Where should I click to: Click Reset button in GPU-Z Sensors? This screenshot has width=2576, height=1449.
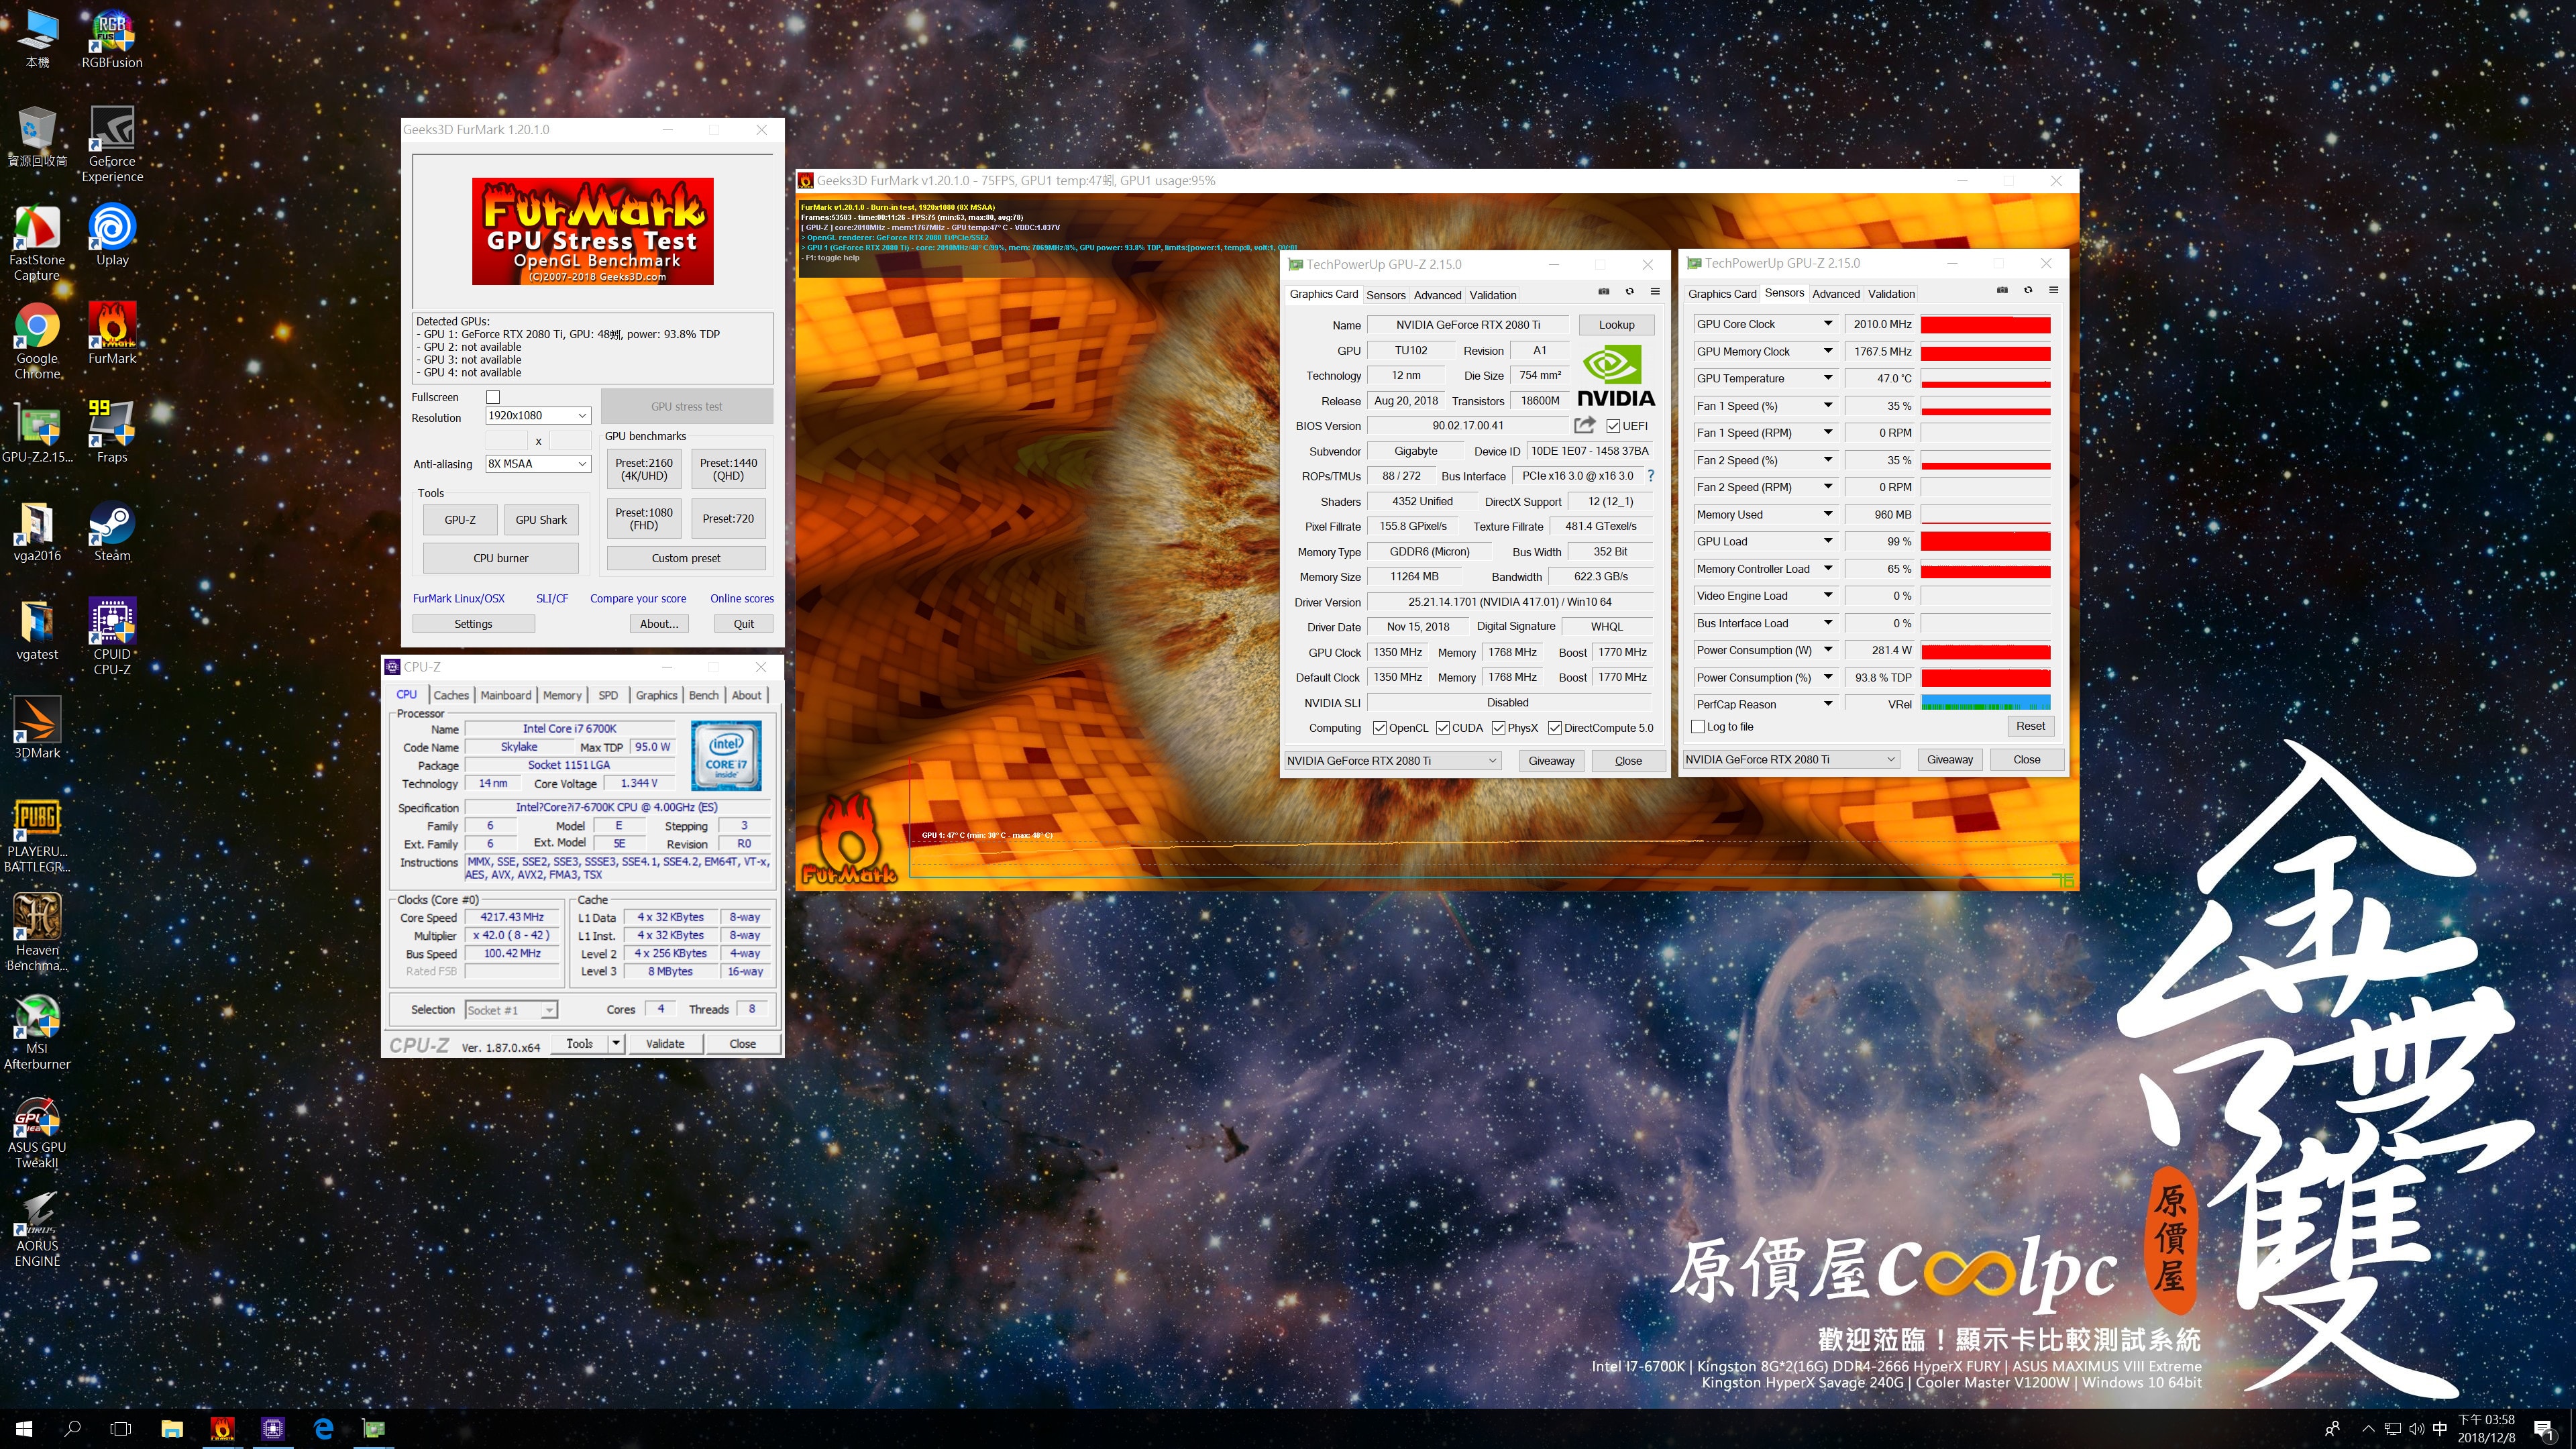pos(2030,726)
